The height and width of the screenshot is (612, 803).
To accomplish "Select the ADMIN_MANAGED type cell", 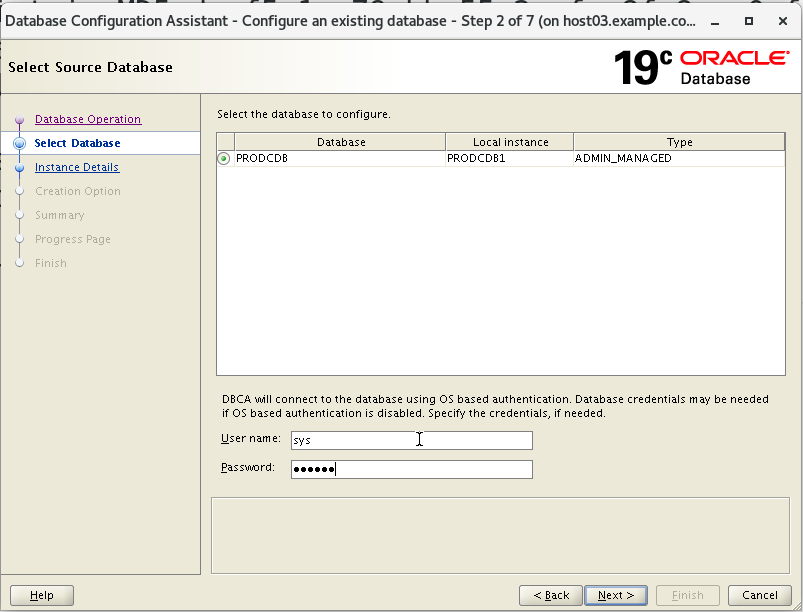I will coord(679,158).
